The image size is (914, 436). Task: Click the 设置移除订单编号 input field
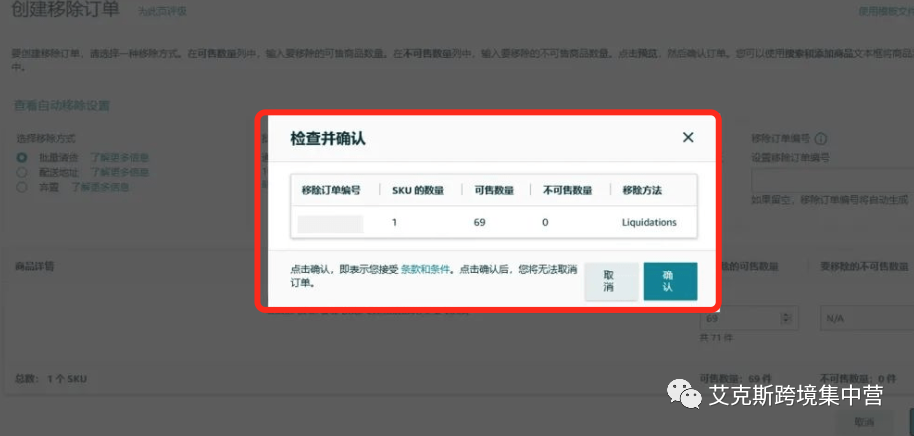832,180
